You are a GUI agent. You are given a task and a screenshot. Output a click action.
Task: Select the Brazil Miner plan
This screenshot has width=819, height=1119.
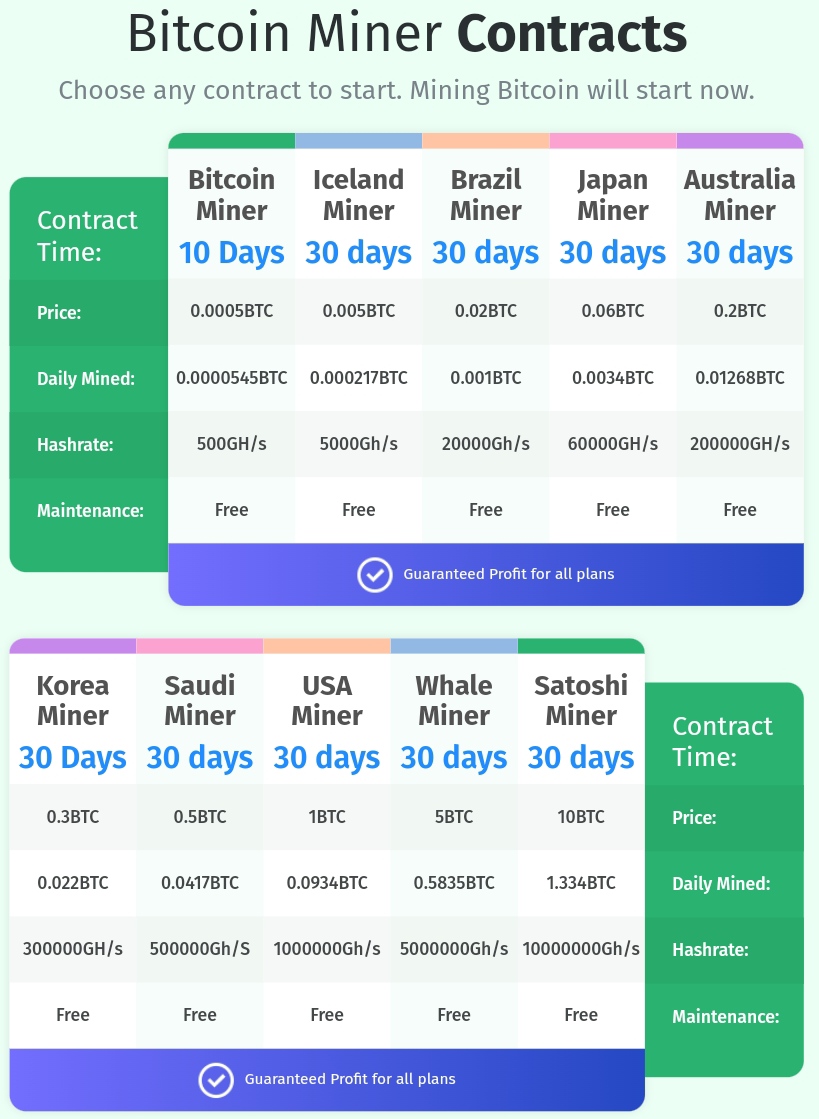pos(486,215)
